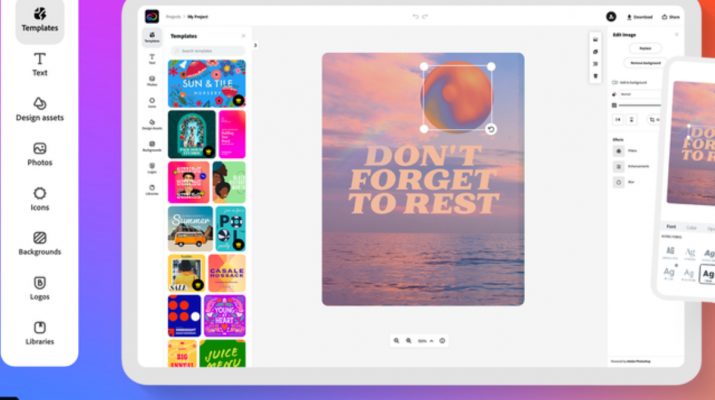
Task: Select Photos icon in the tablet's sidebar
Action: (152, 81)
